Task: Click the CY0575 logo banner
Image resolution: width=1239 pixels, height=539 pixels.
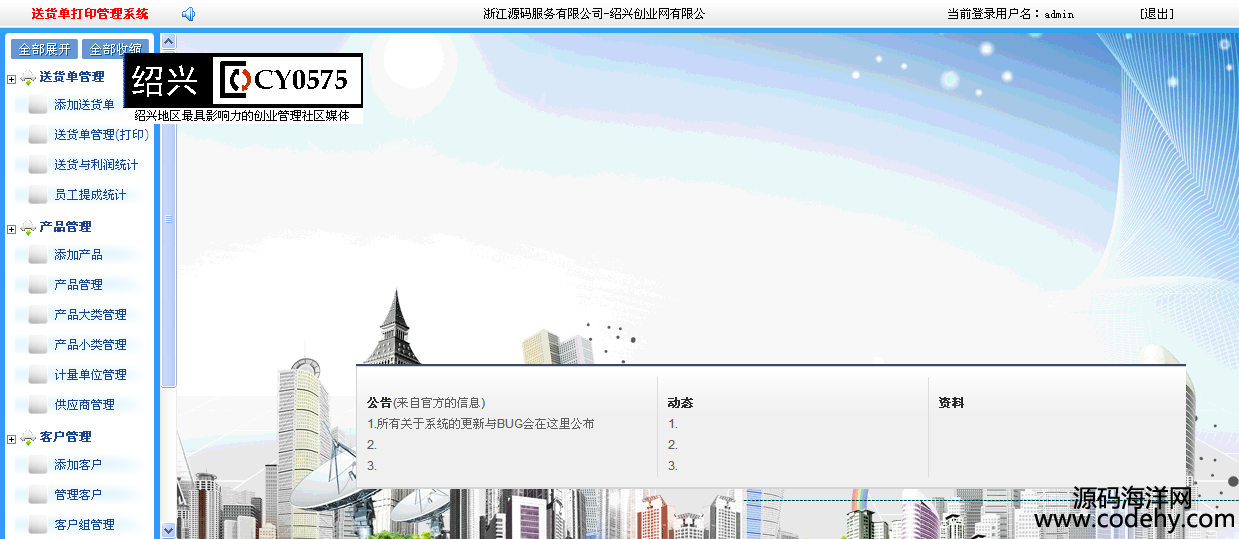Action: pyautogui.click(x=244, y=81)
